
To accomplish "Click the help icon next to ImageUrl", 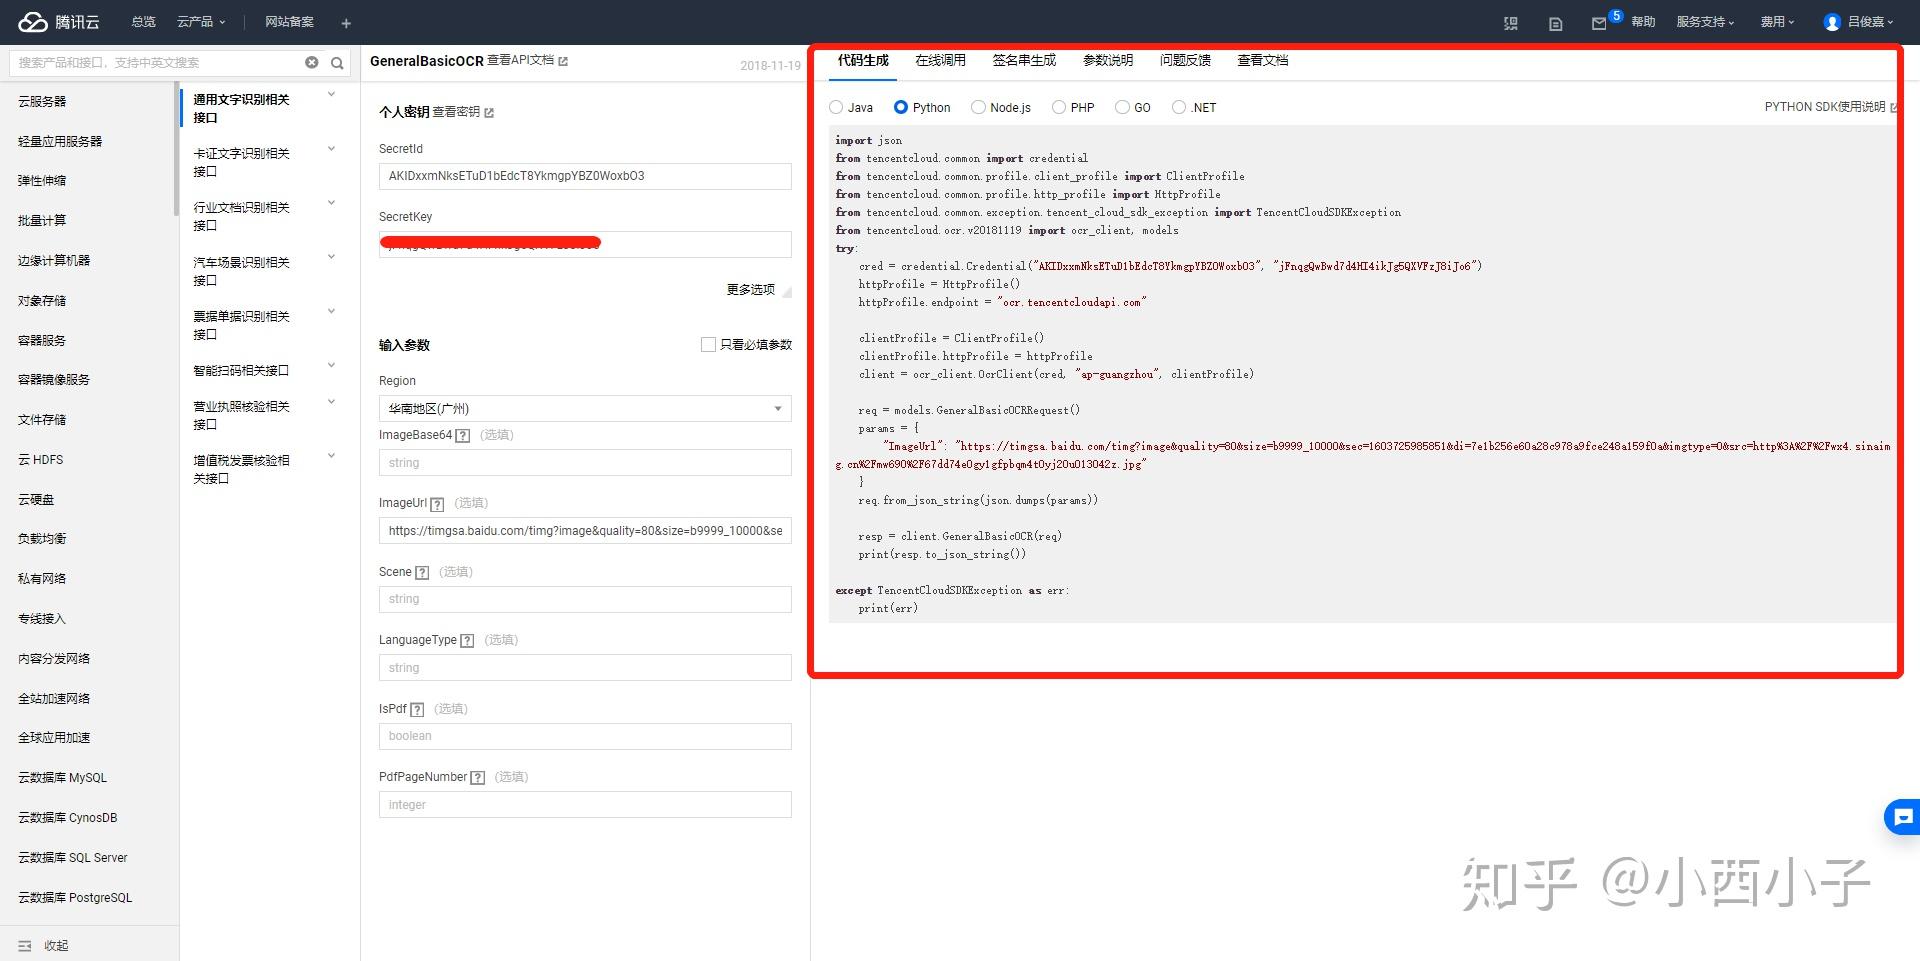I will [x=437, y=504].
